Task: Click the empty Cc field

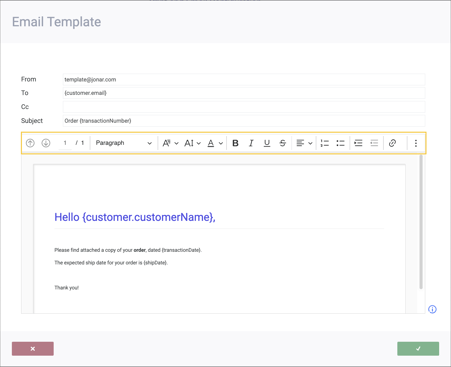Action: point(244,107)
